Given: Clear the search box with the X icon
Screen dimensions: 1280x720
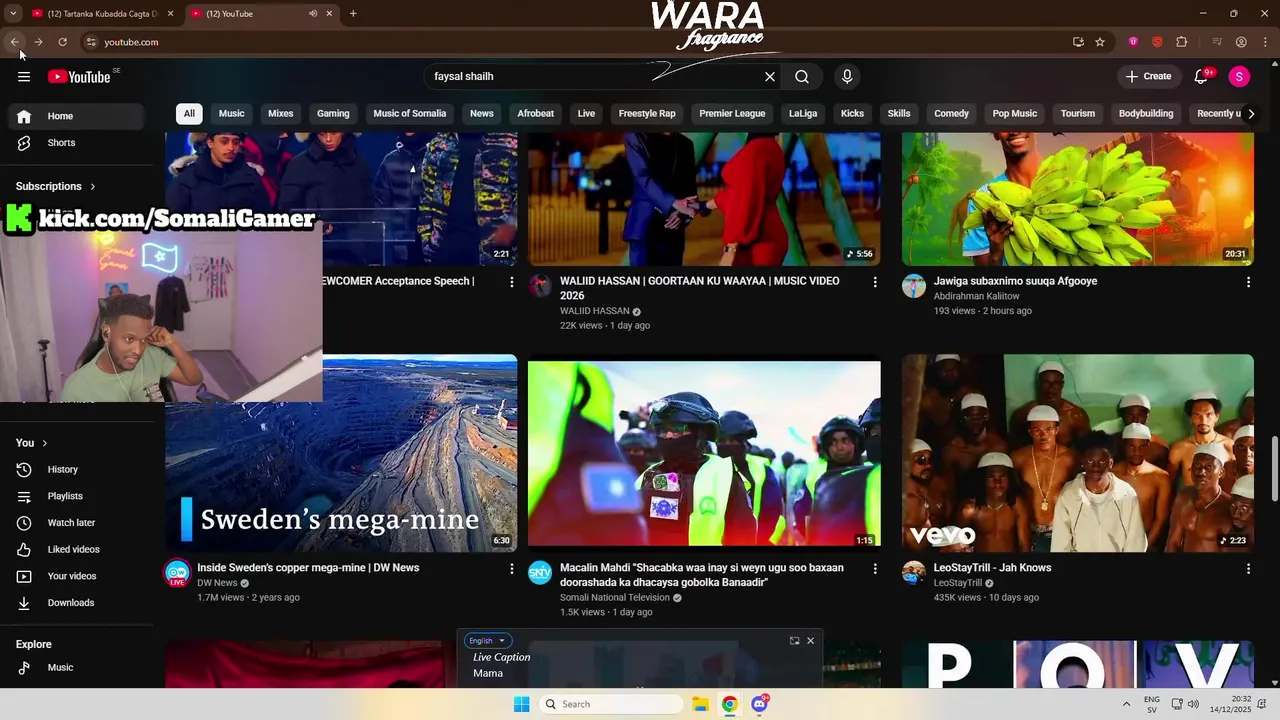Looking at the screenshot, I should pos(770,77).
